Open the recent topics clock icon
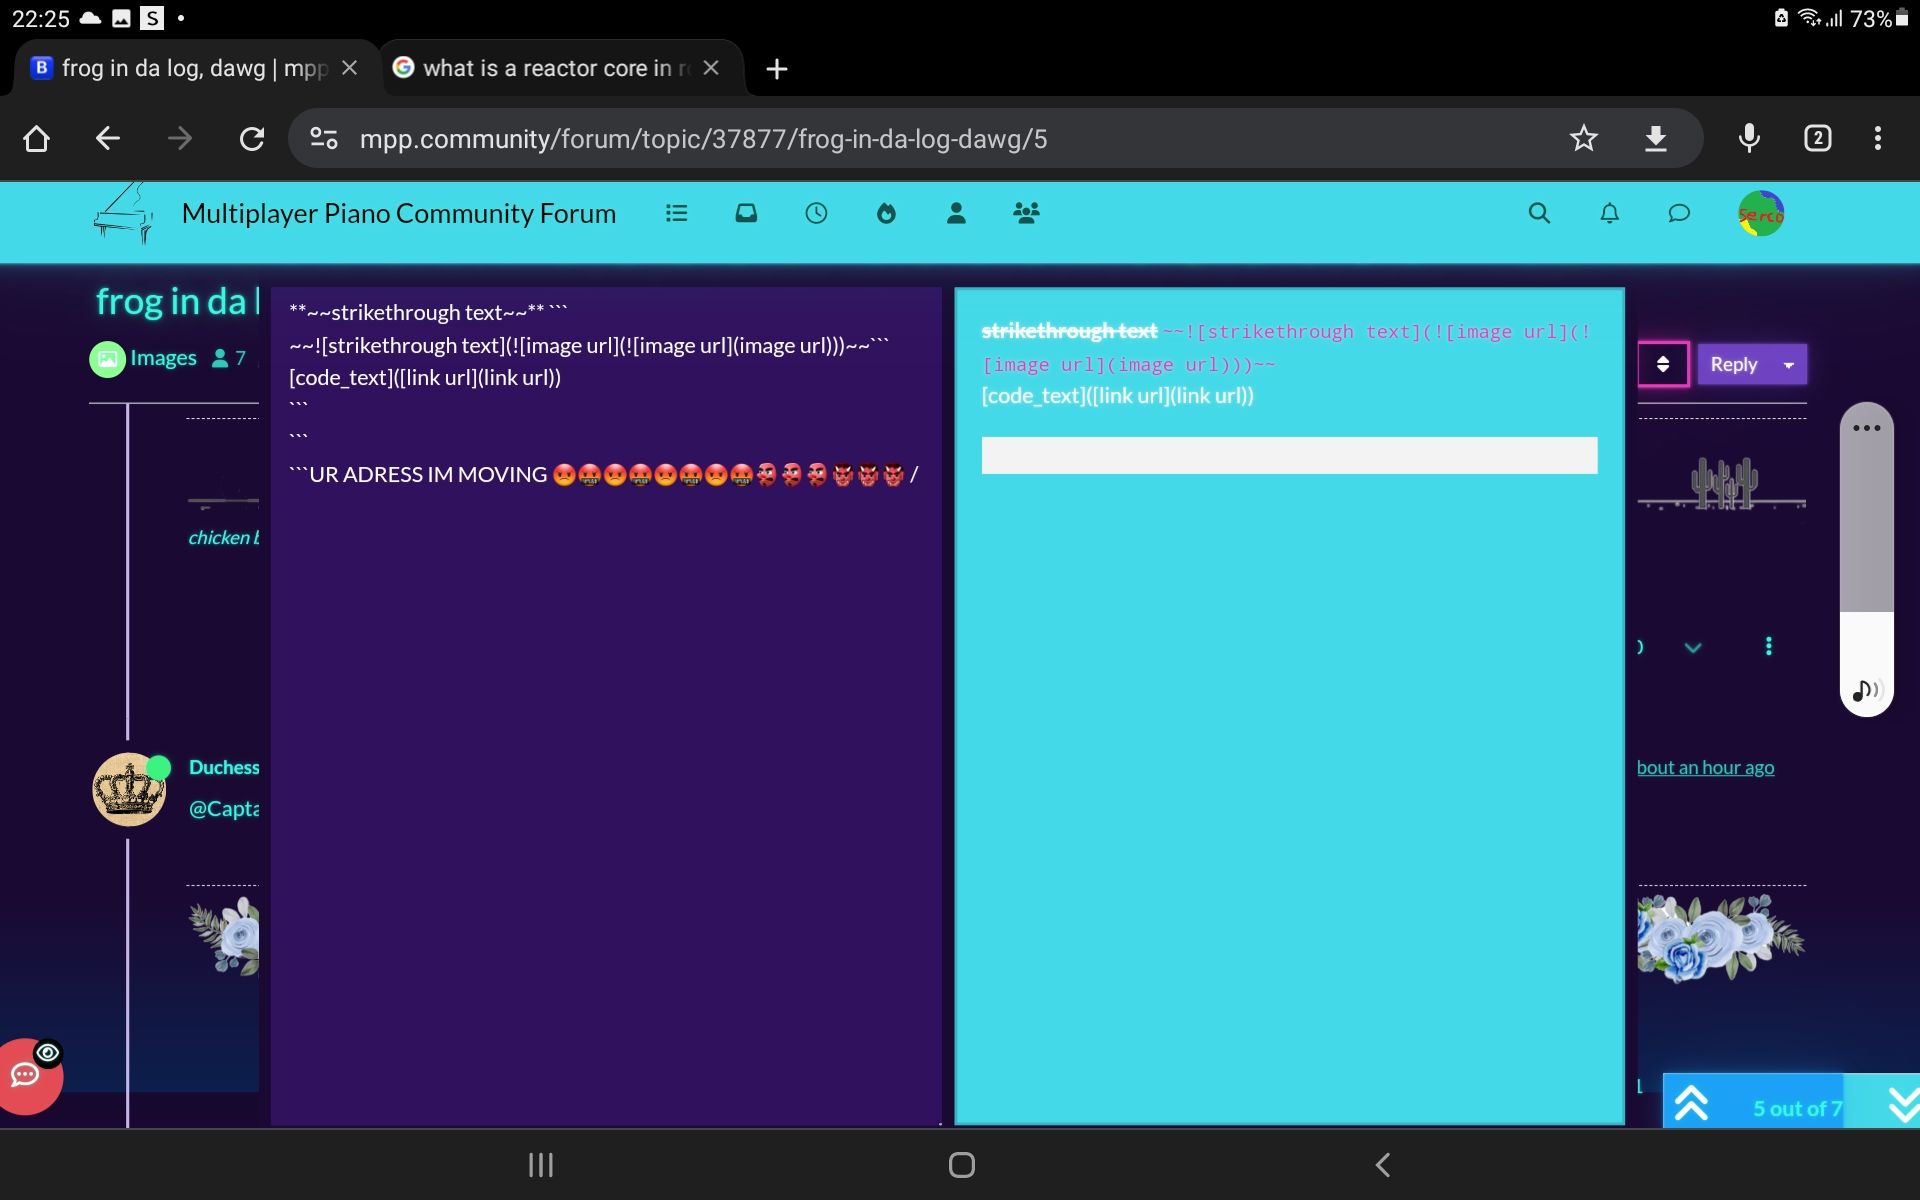Image resolution: width=1920 pixels, height=1200 pixels. [x=816, y=213]
